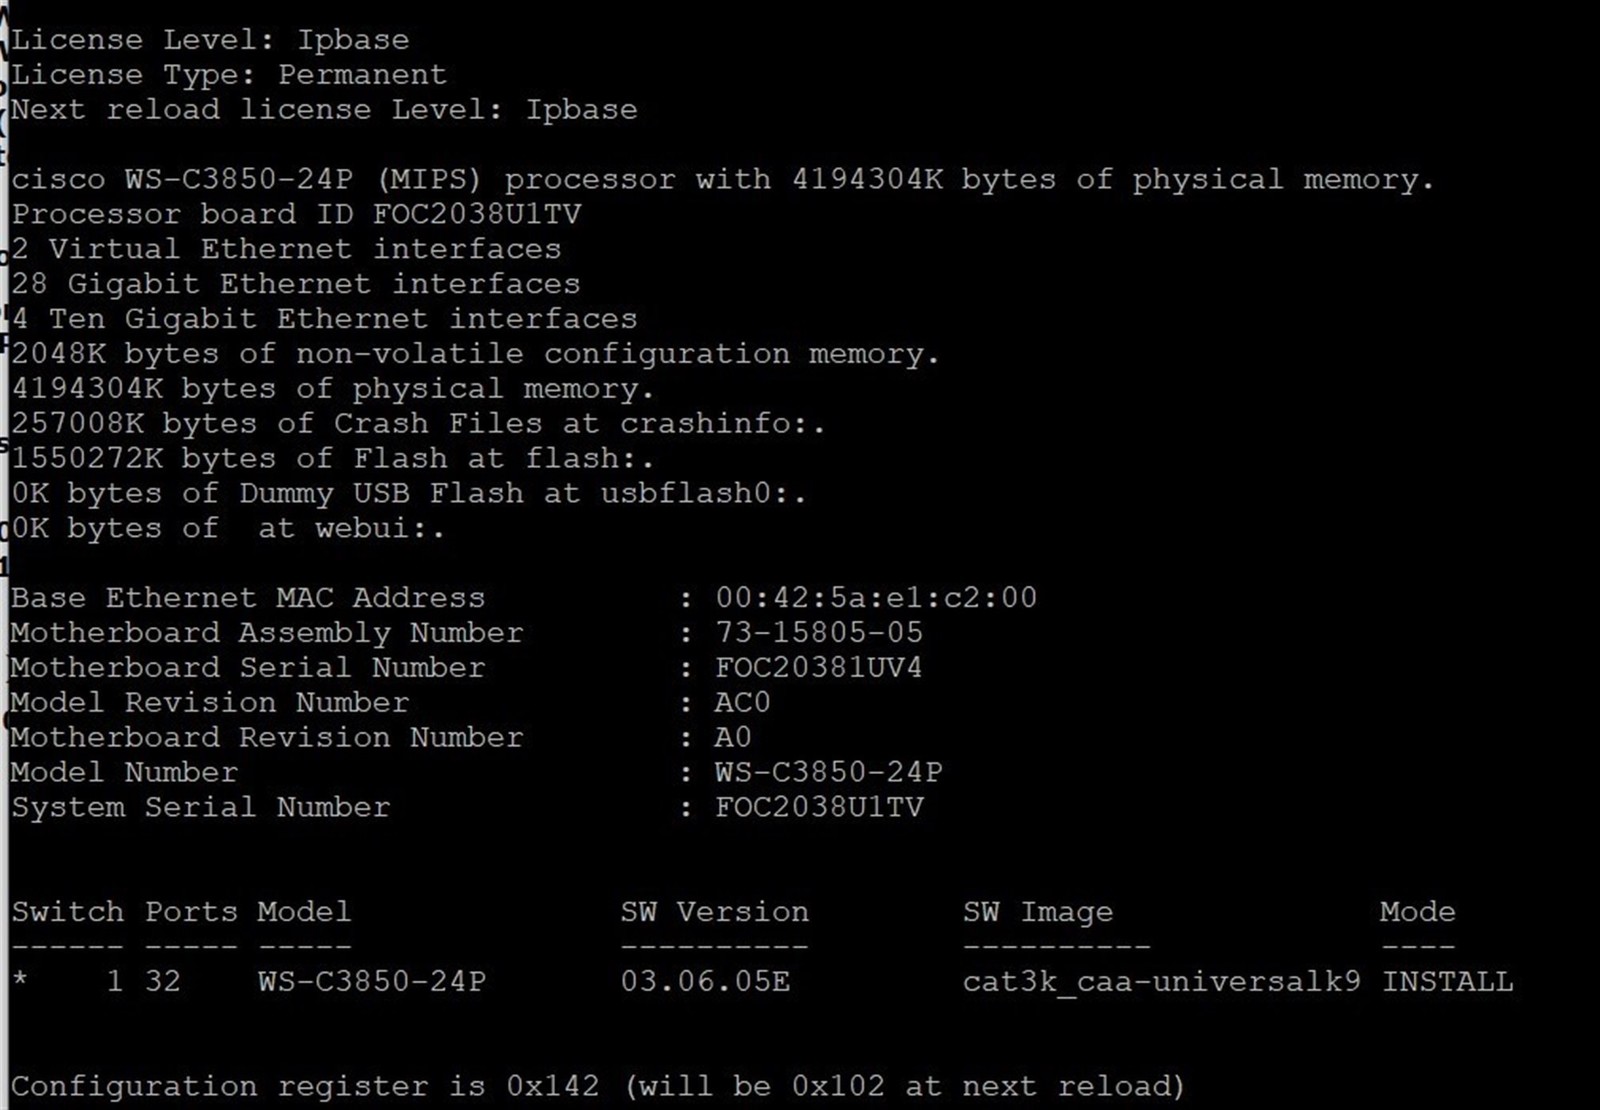
Task: Click the ports count 32 in table row
Action: click(163, 982)
